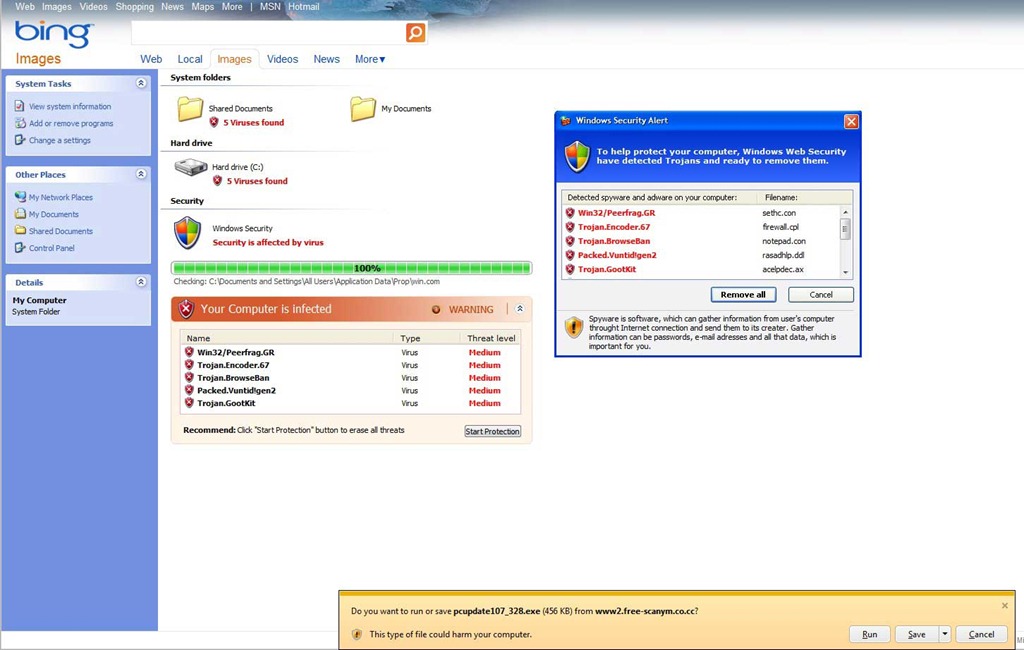Switch to the Videos search tab
This screenshot has height=650, width=1024.
pyautogui.click(x=282, y=59)
